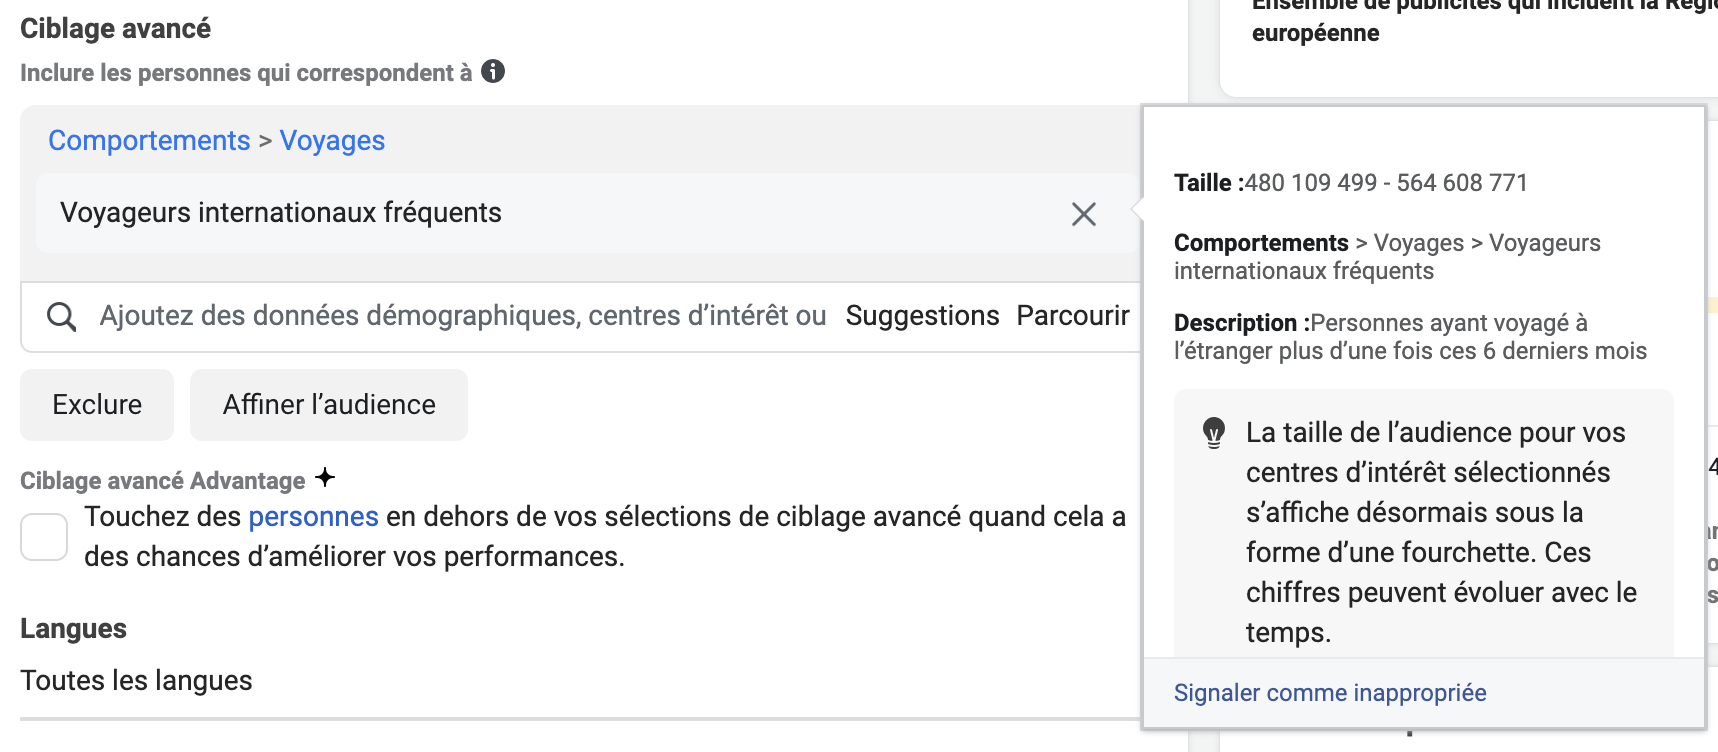This screenshot has width=1718, height=752.
Task: Click the Taille audience size figures
Action: click(x=1385, y=183)
